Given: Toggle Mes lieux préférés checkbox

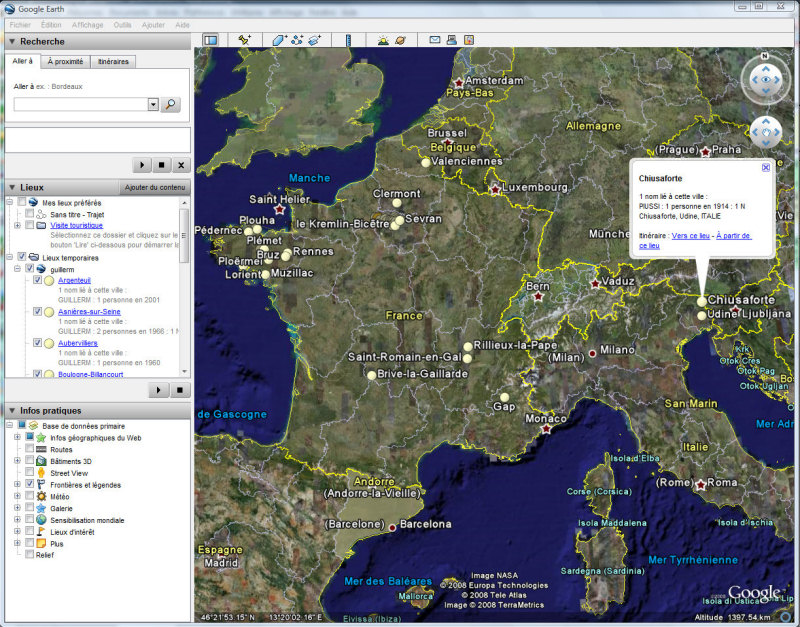Looking at the screenshot, I should click(21, 202).
